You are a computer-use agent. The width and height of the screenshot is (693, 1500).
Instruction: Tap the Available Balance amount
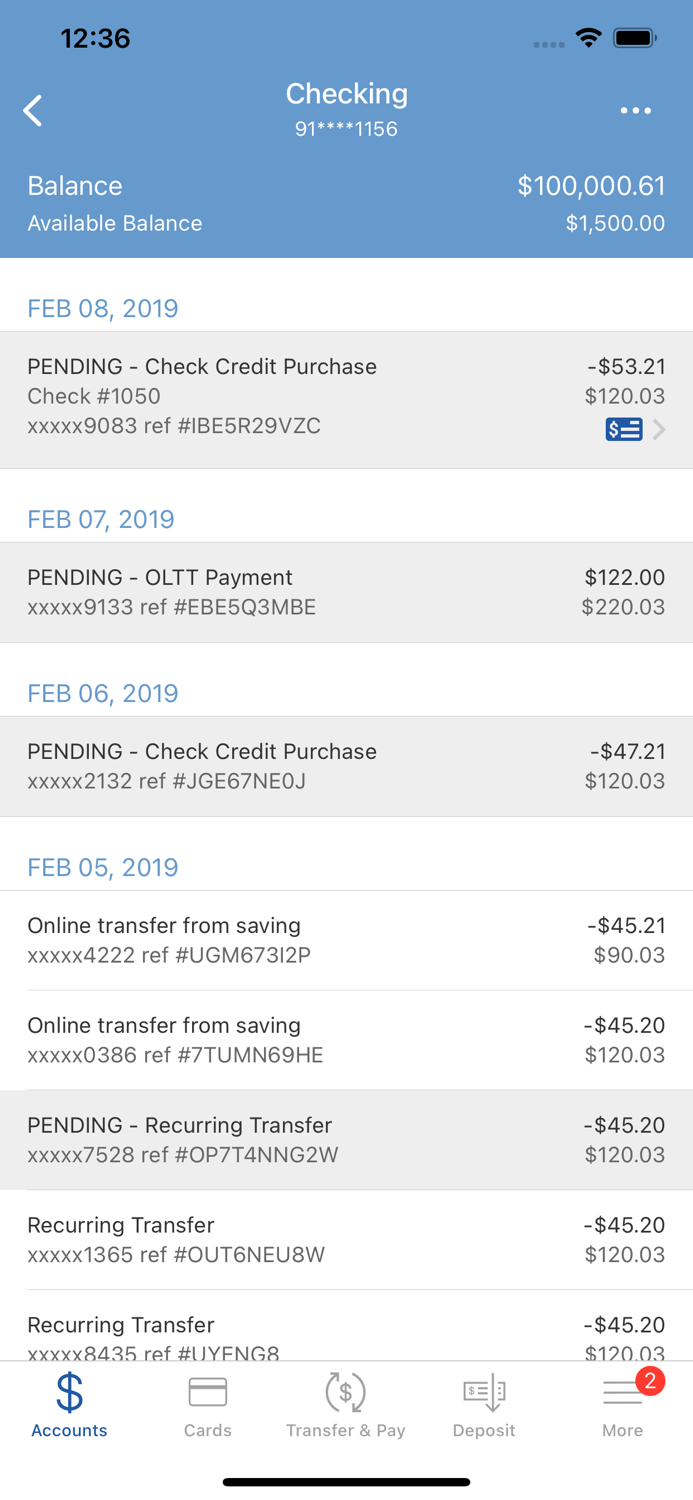coord(614,223)
